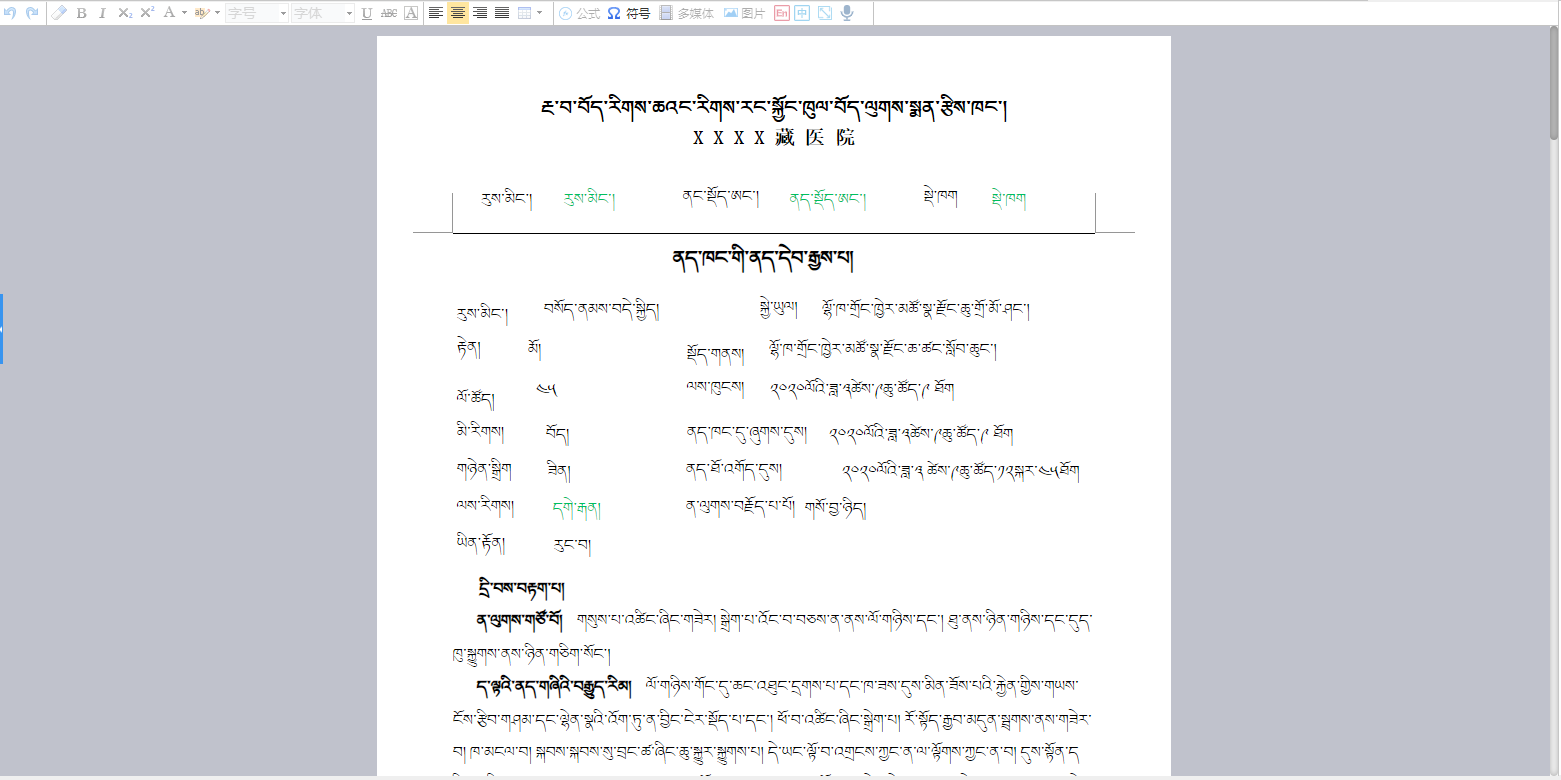Select the eraser clear-format tool

point(59,13)
